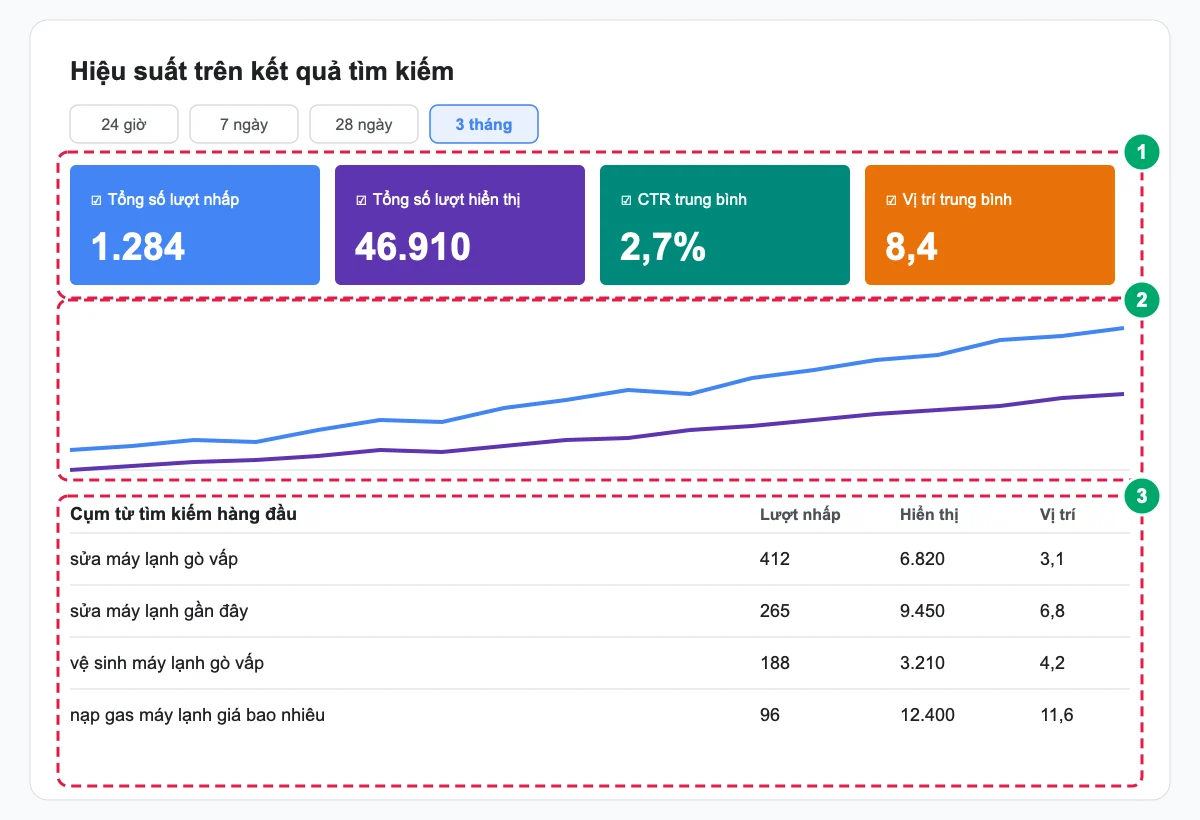Click the 4,2 position cell
The width and height of the screenshot is (1200, 820).
(1052, 663)
